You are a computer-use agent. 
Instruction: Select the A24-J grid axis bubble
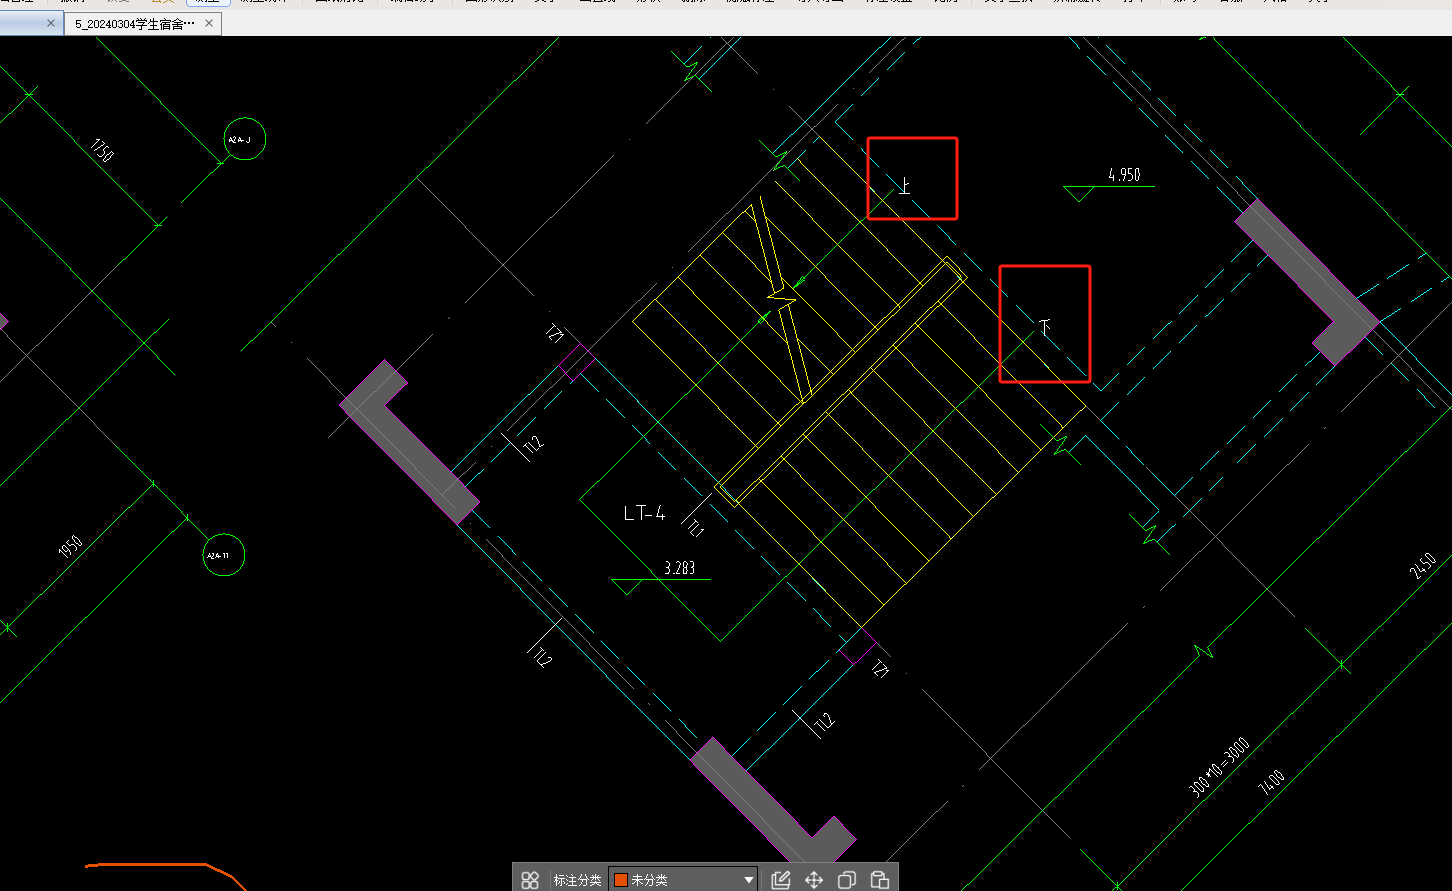coord(245,140)
